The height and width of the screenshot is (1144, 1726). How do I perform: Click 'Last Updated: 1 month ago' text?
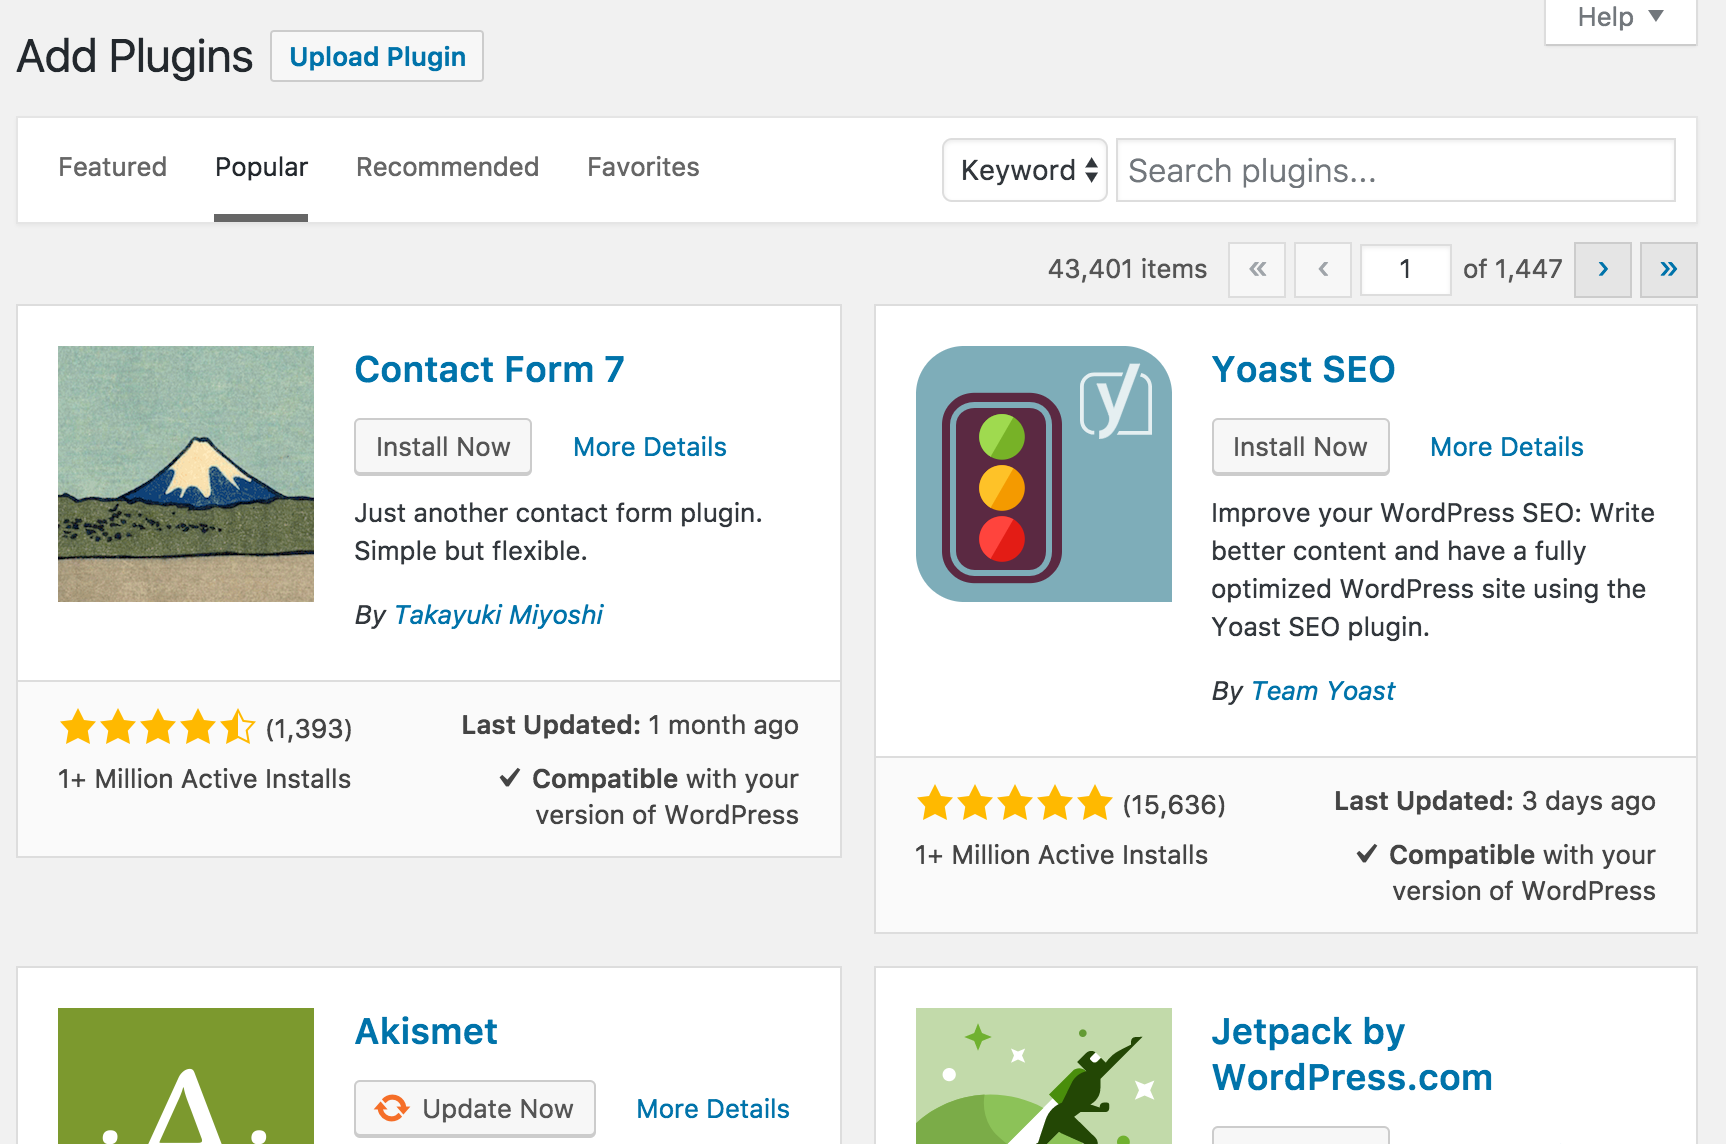630,725
